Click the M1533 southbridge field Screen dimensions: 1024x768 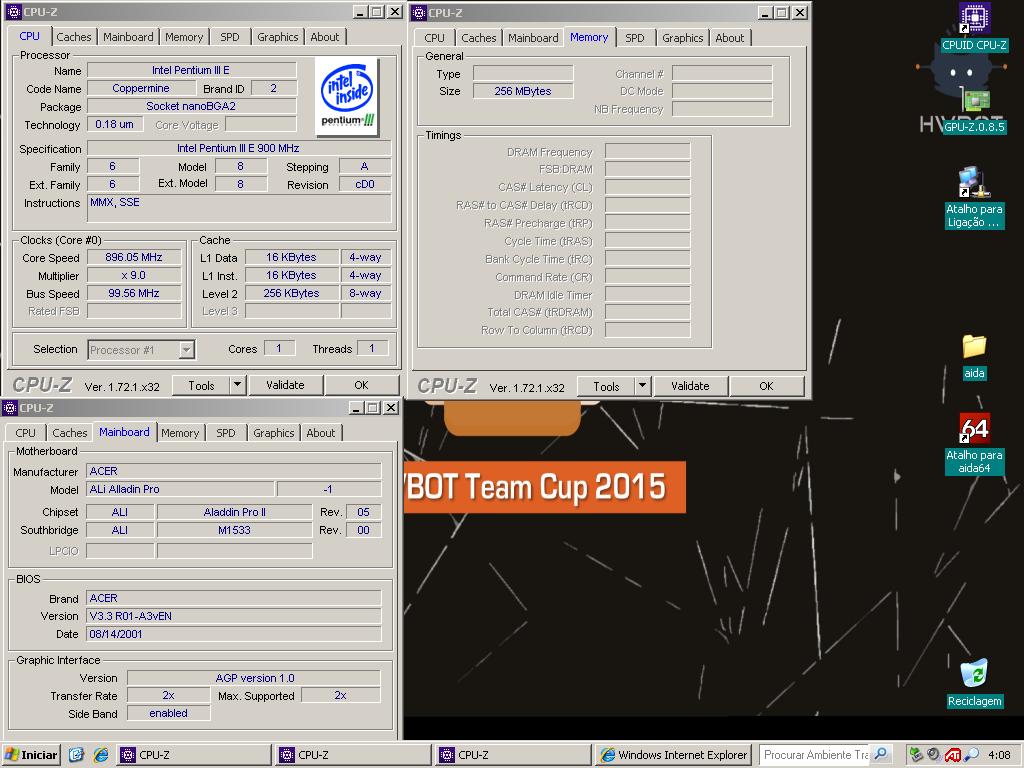[x=234, y=530]
